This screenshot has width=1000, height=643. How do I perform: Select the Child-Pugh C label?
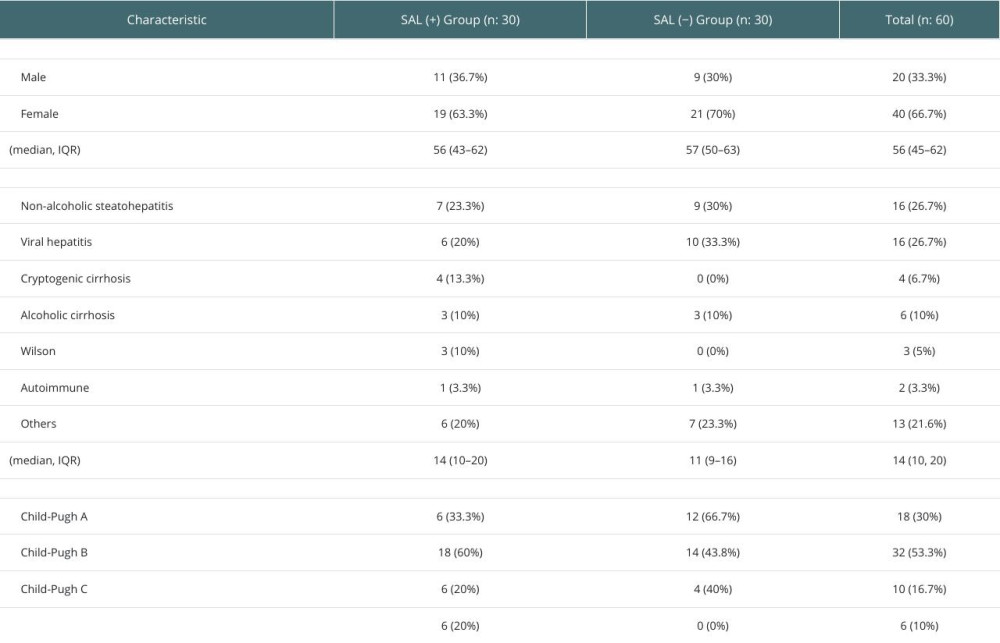coord(54,589)
